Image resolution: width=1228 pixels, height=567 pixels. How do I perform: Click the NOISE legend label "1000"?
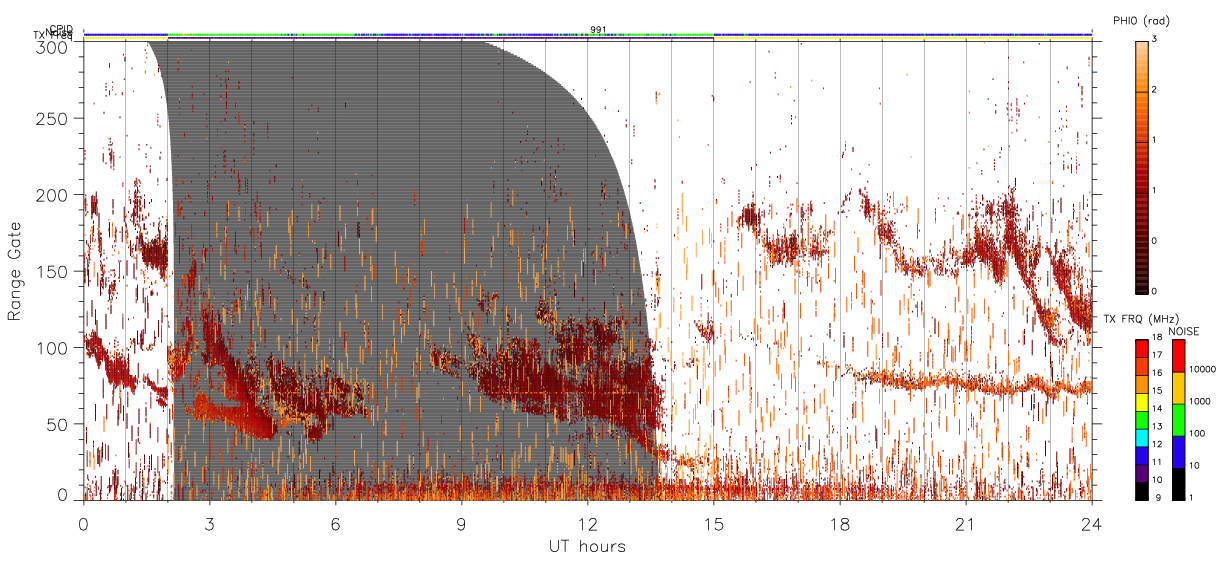[x=1198, y=403]
